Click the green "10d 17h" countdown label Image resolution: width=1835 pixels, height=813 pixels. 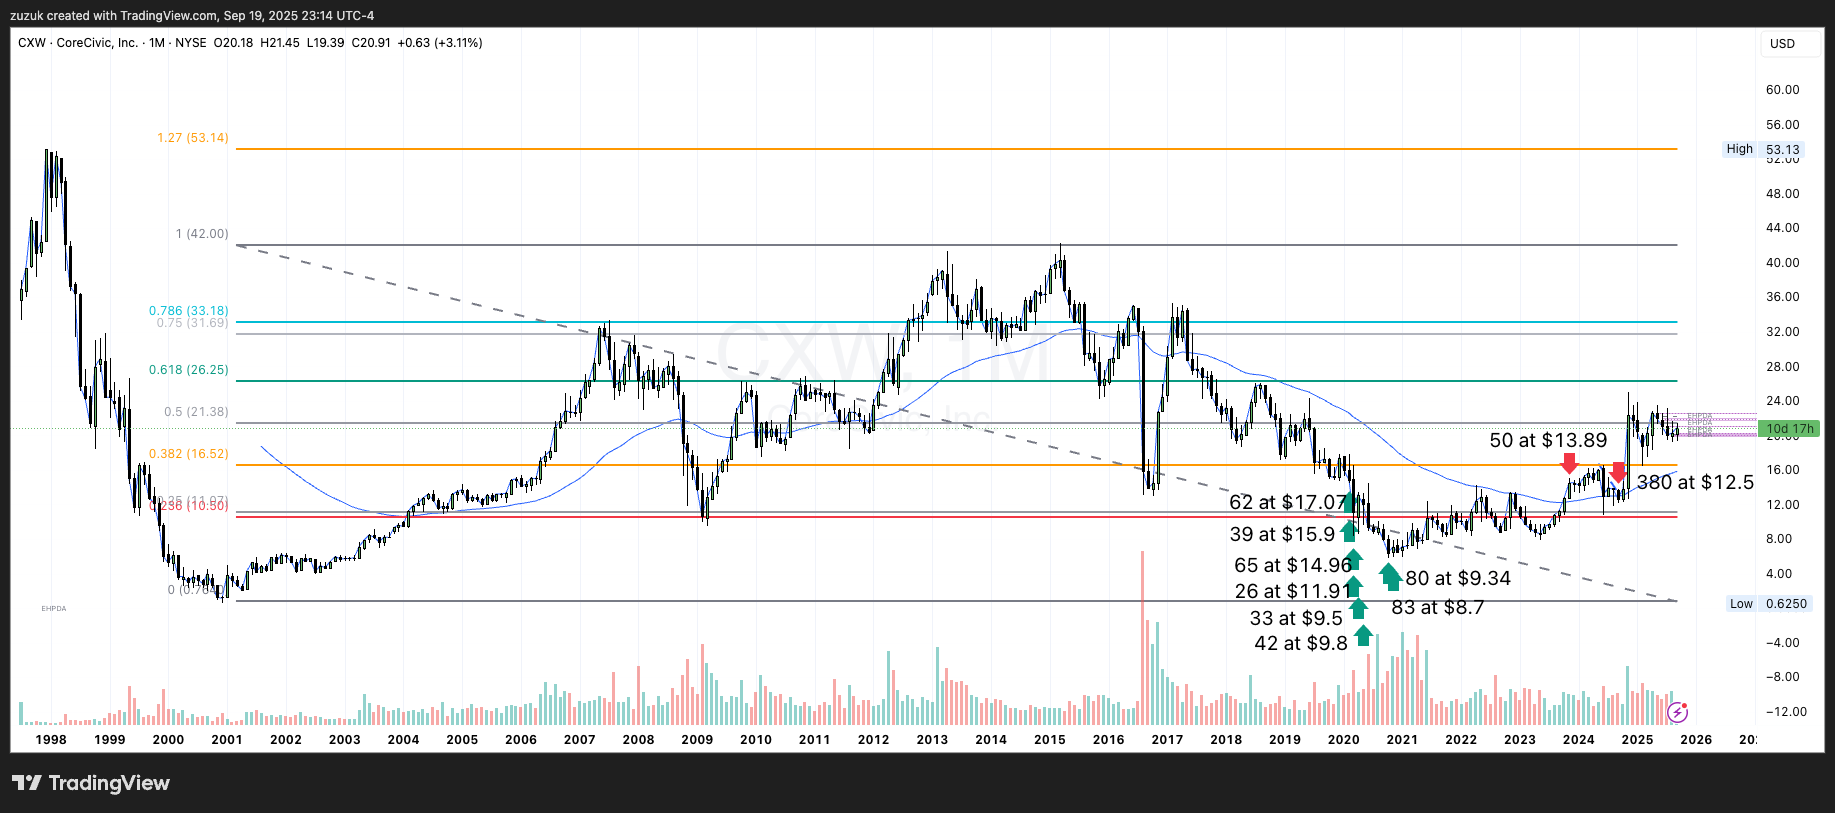1789,429
